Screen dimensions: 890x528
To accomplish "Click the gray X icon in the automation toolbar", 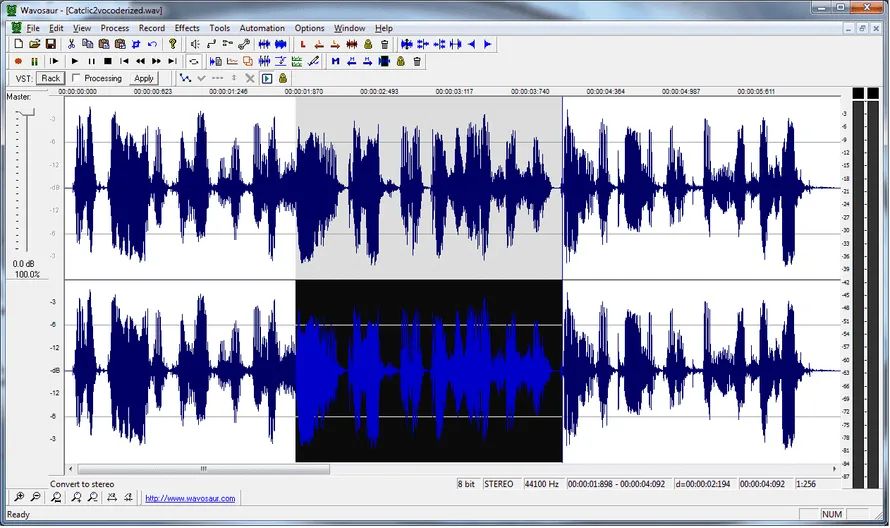I will tap(250, 78).
